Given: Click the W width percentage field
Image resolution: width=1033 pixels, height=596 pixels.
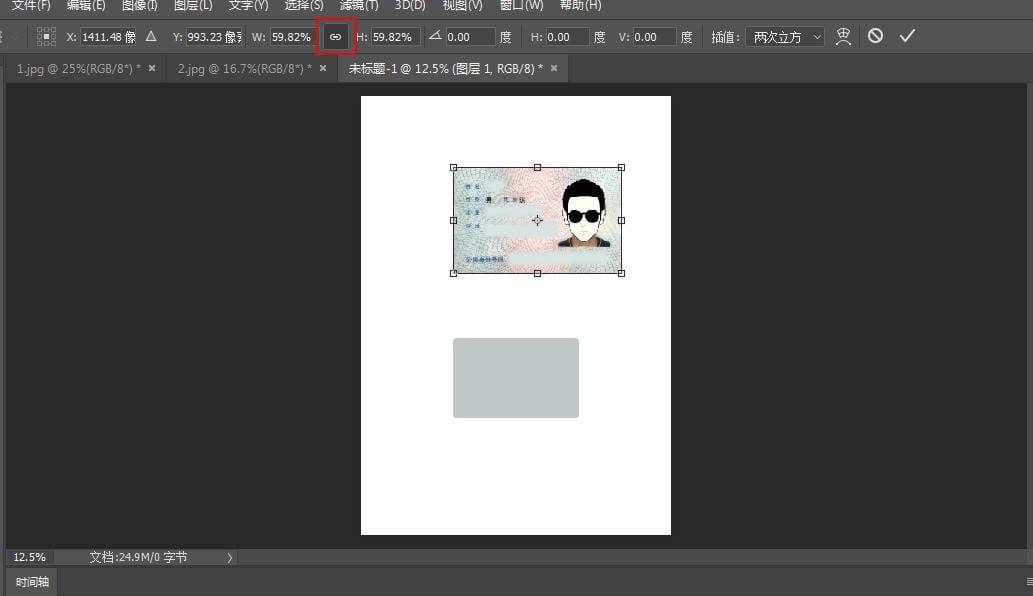Looking at the screenshot, I should coord(291,37).
